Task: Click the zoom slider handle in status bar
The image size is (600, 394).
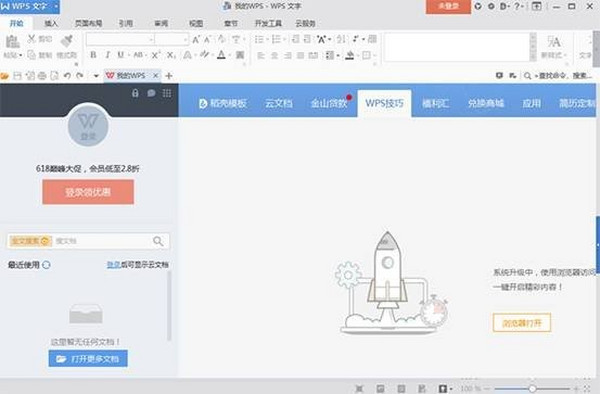Action: pos(532,389)
